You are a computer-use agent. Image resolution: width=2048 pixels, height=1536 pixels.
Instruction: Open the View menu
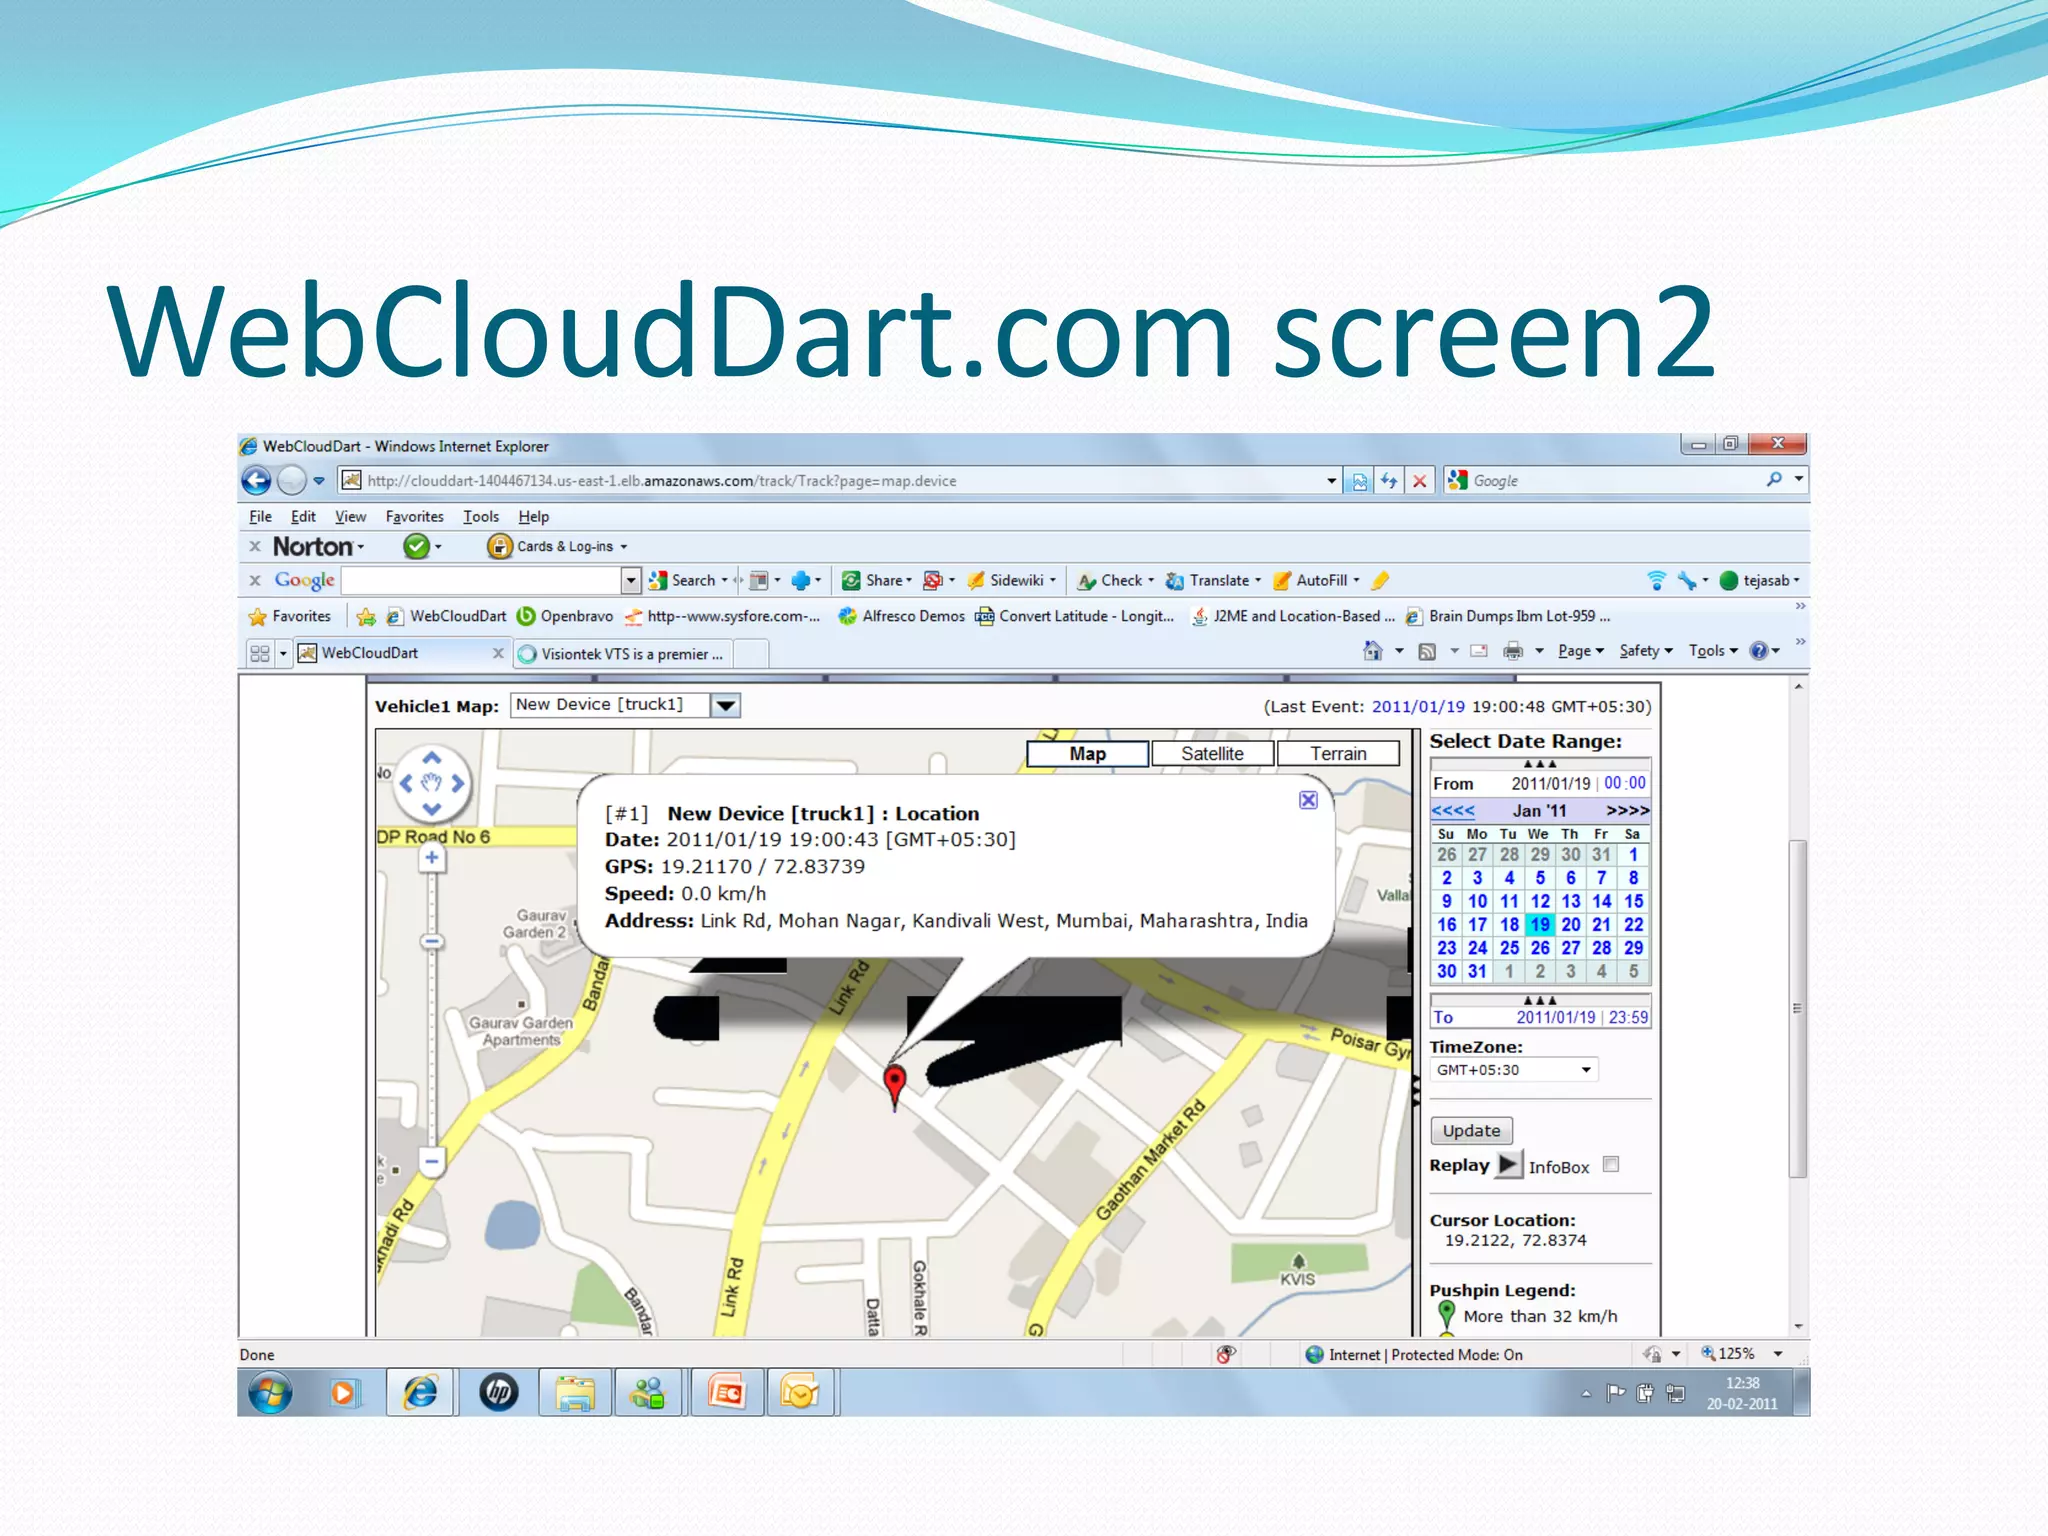coord(350,517)
